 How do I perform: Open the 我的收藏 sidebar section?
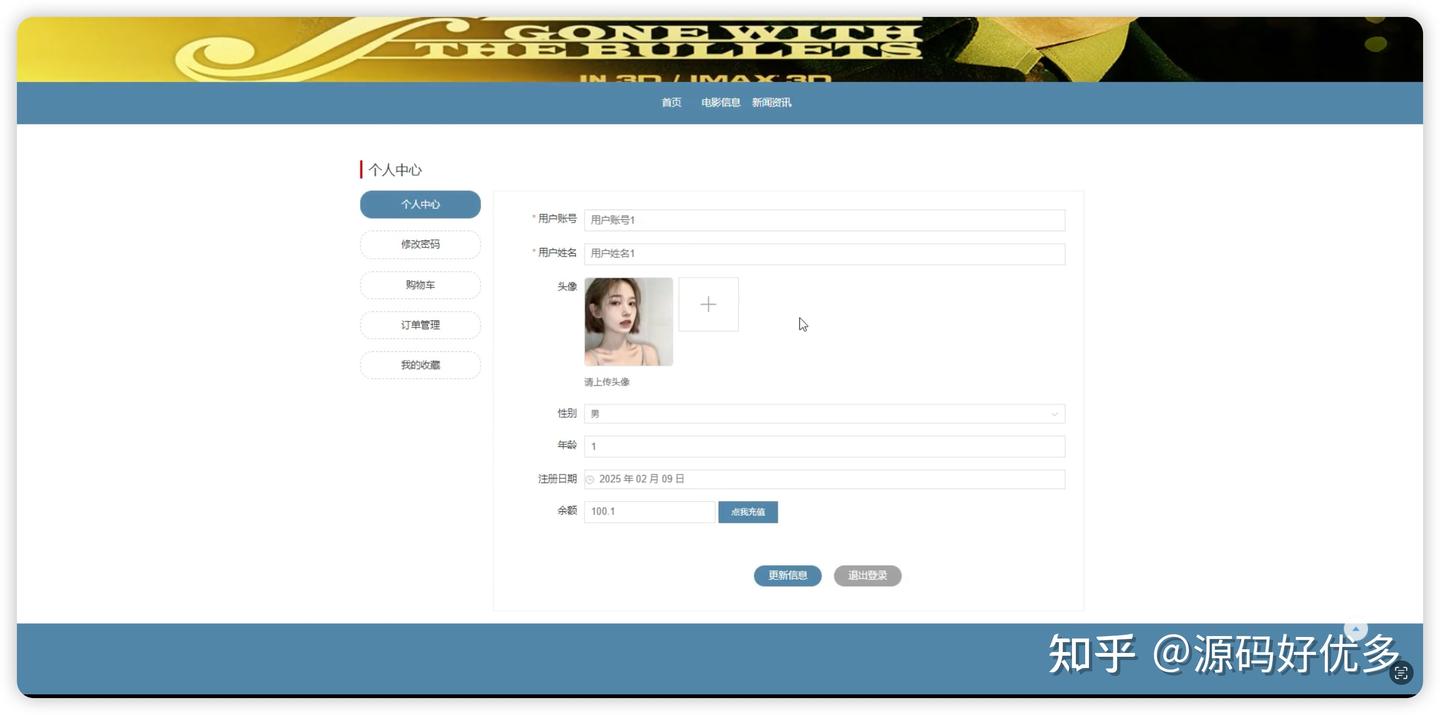tap(420, 364)
